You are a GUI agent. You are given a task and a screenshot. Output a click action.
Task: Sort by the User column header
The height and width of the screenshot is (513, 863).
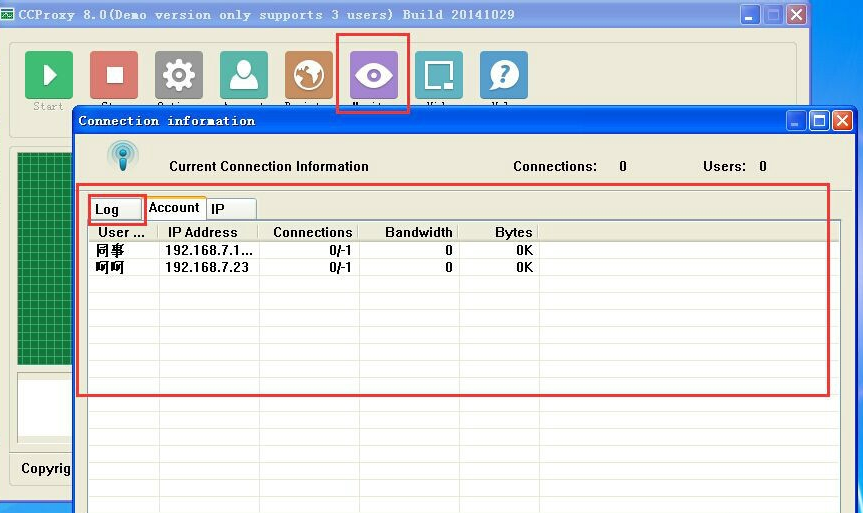coord(123,232)
